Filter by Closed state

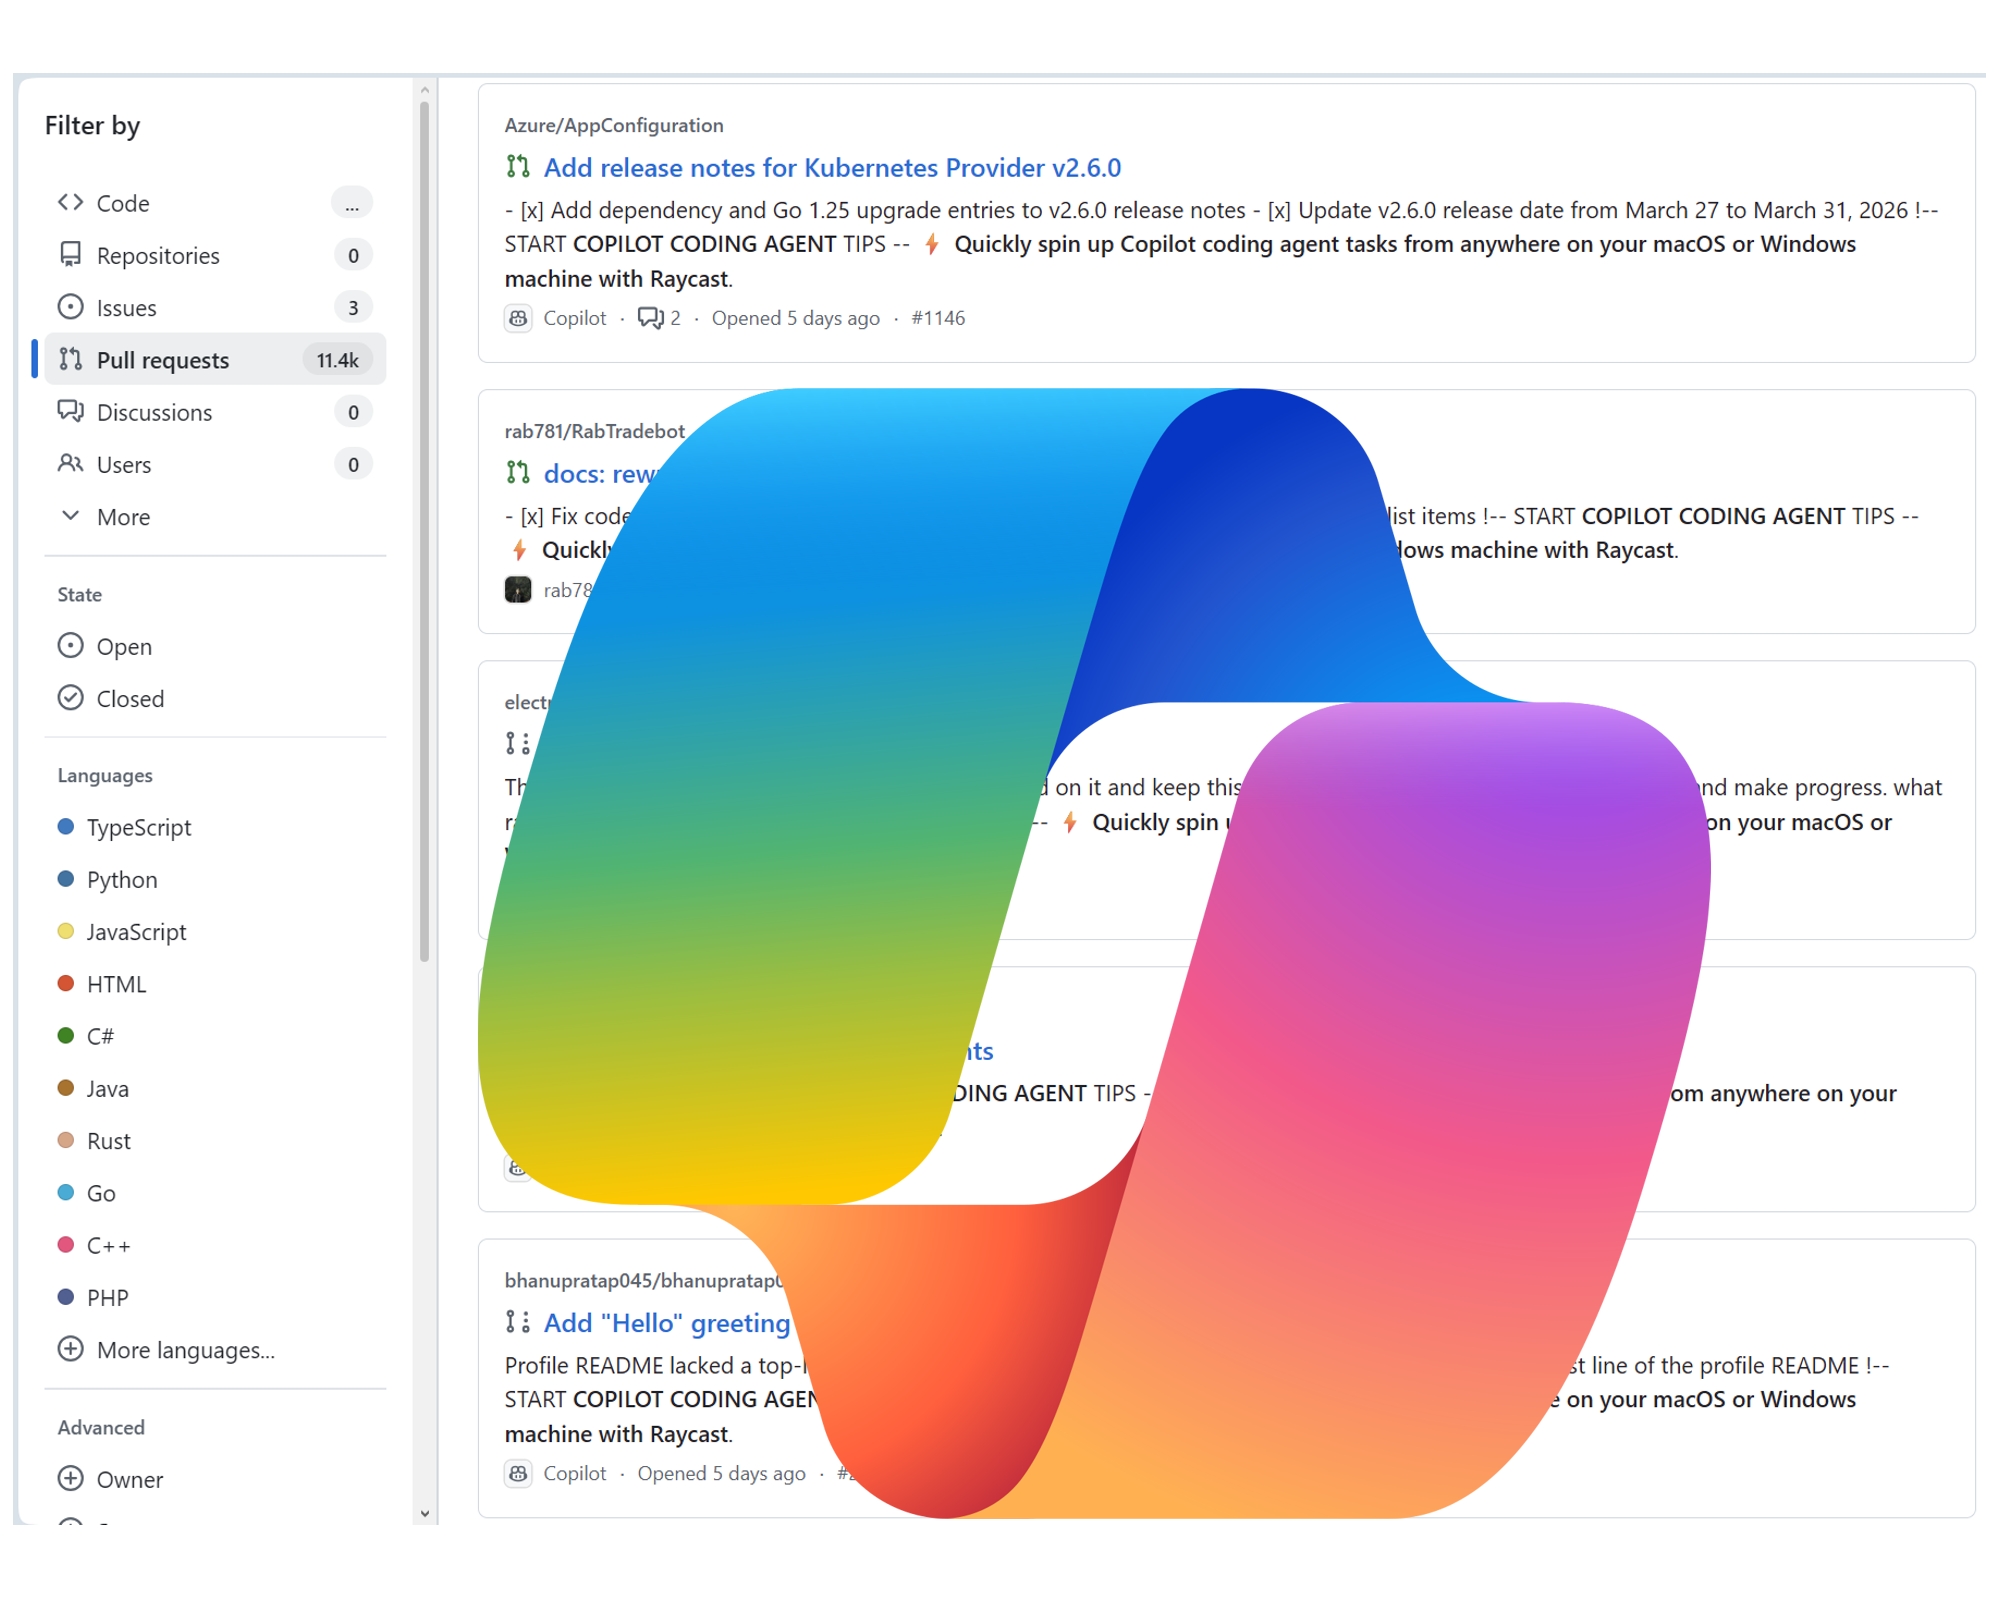129,699
